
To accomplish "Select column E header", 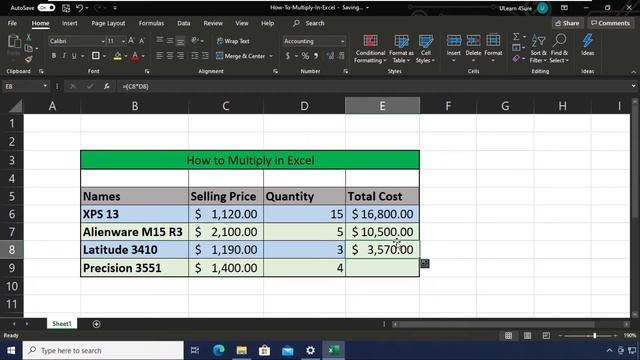I will tap(382, 106).
